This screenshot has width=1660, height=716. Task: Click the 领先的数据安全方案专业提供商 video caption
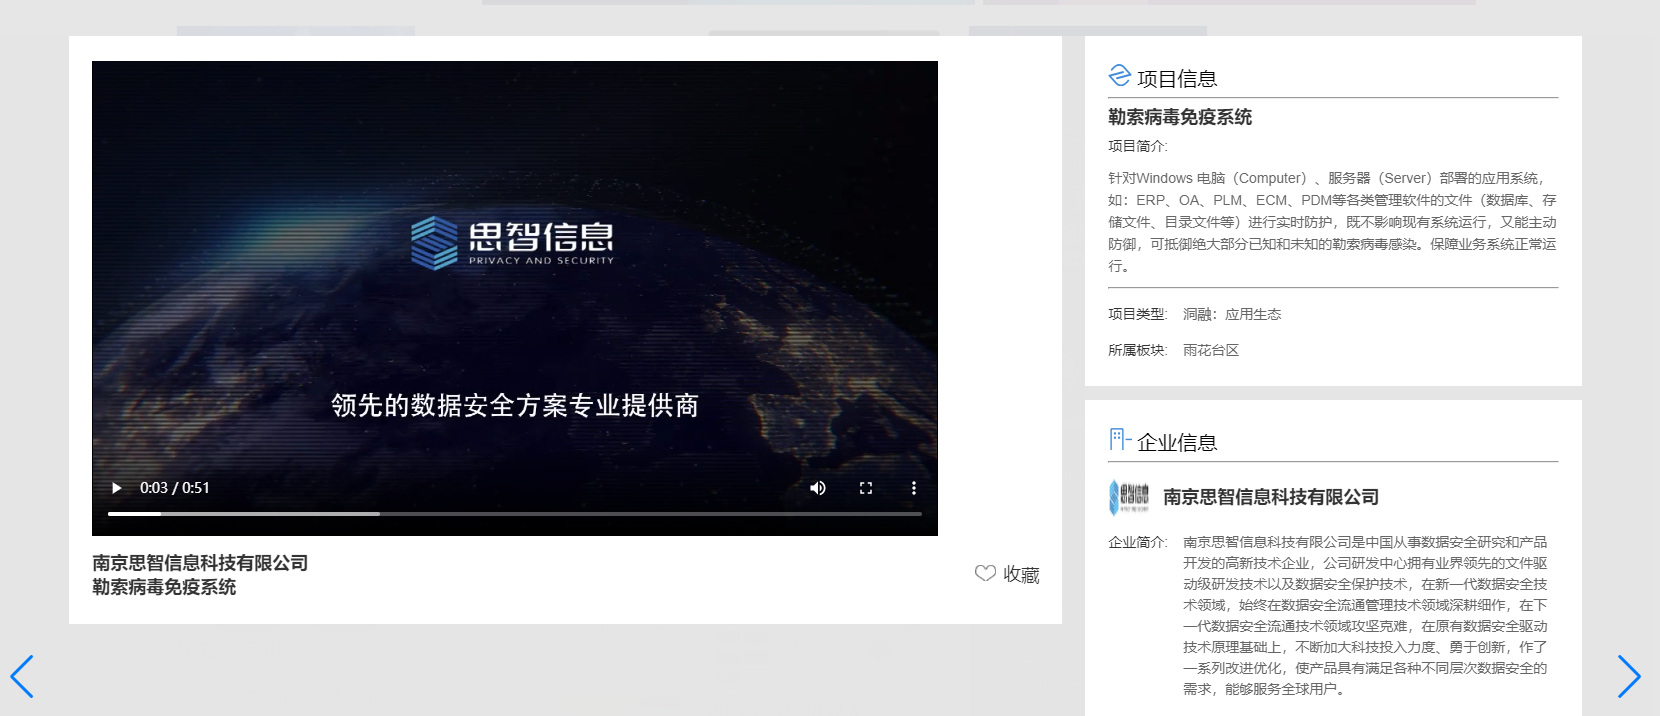[514, 405]
